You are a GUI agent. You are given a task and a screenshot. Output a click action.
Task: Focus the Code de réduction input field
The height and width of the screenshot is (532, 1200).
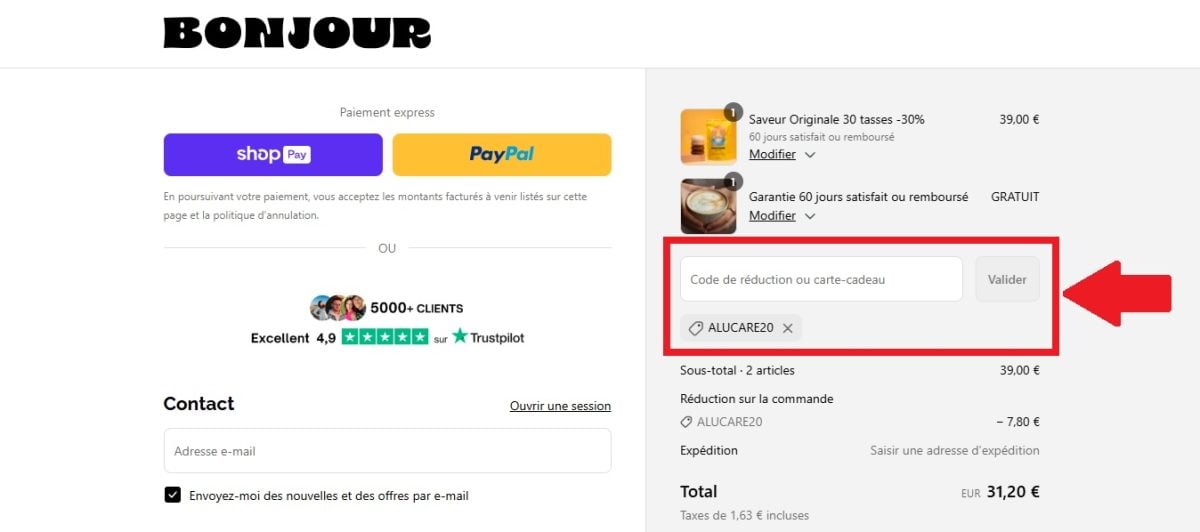click(x=821, y=279)
